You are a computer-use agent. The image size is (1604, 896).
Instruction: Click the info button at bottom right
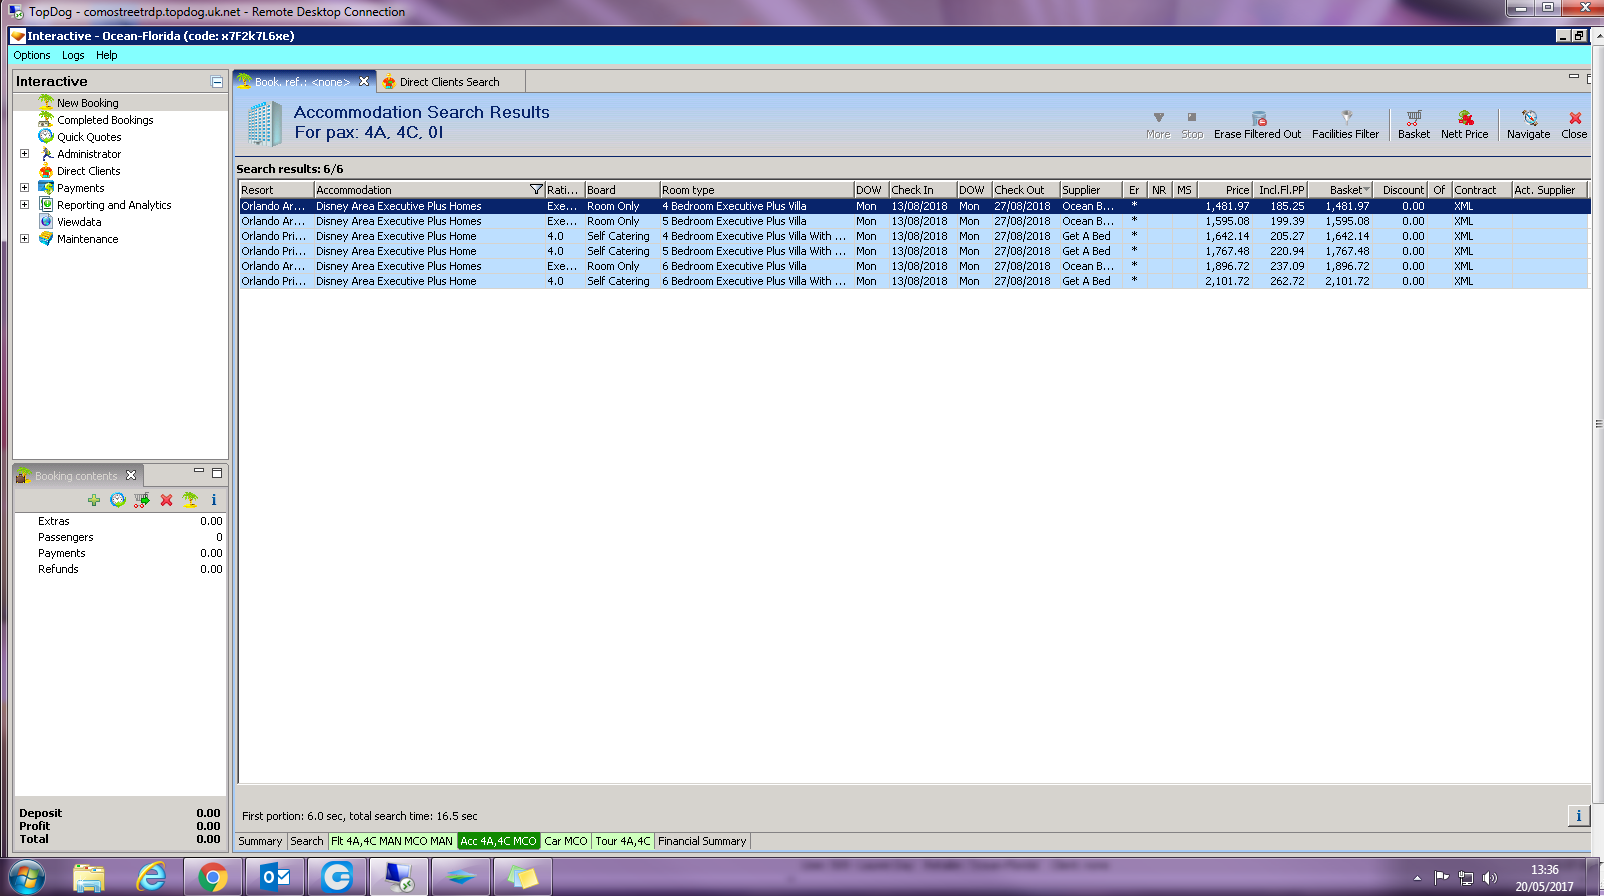(x=1579, y=816)
